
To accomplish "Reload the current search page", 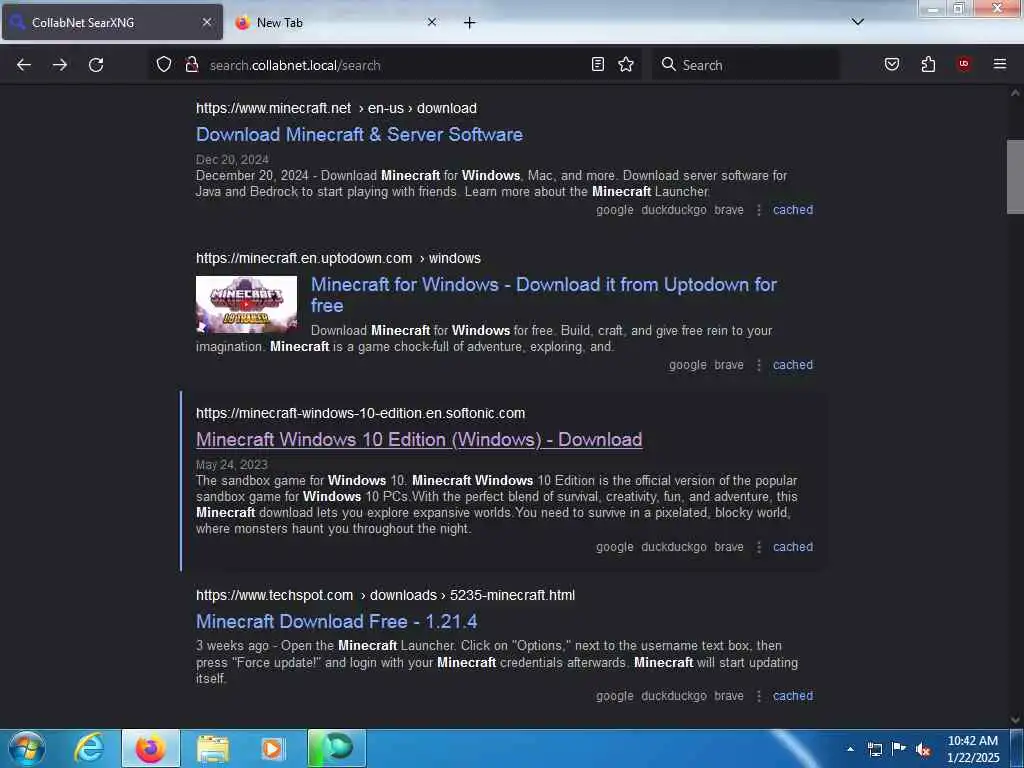I will tap(96, 65).
